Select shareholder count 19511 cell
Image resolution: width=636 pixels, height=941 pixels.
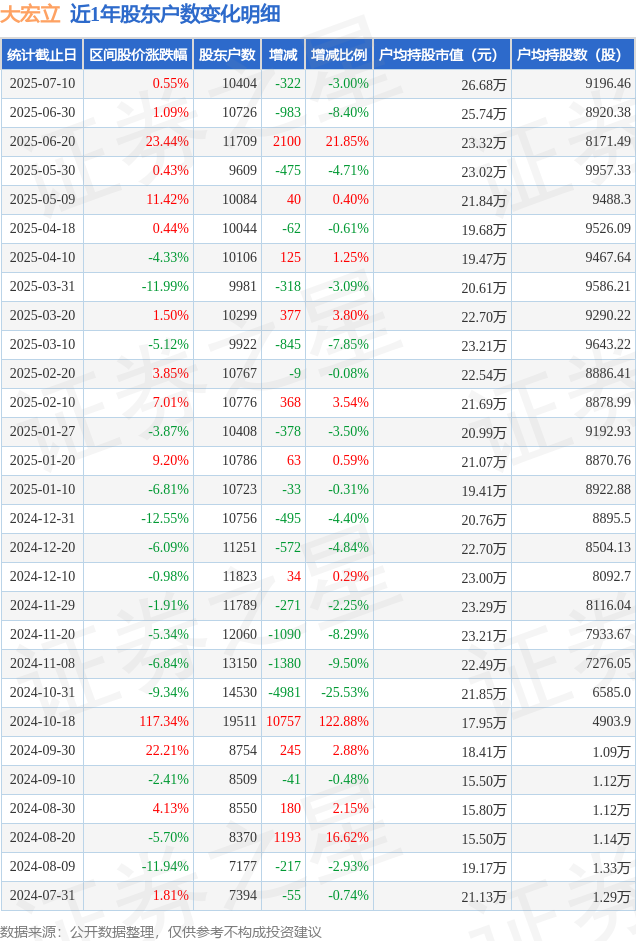(x=239, y=721)
